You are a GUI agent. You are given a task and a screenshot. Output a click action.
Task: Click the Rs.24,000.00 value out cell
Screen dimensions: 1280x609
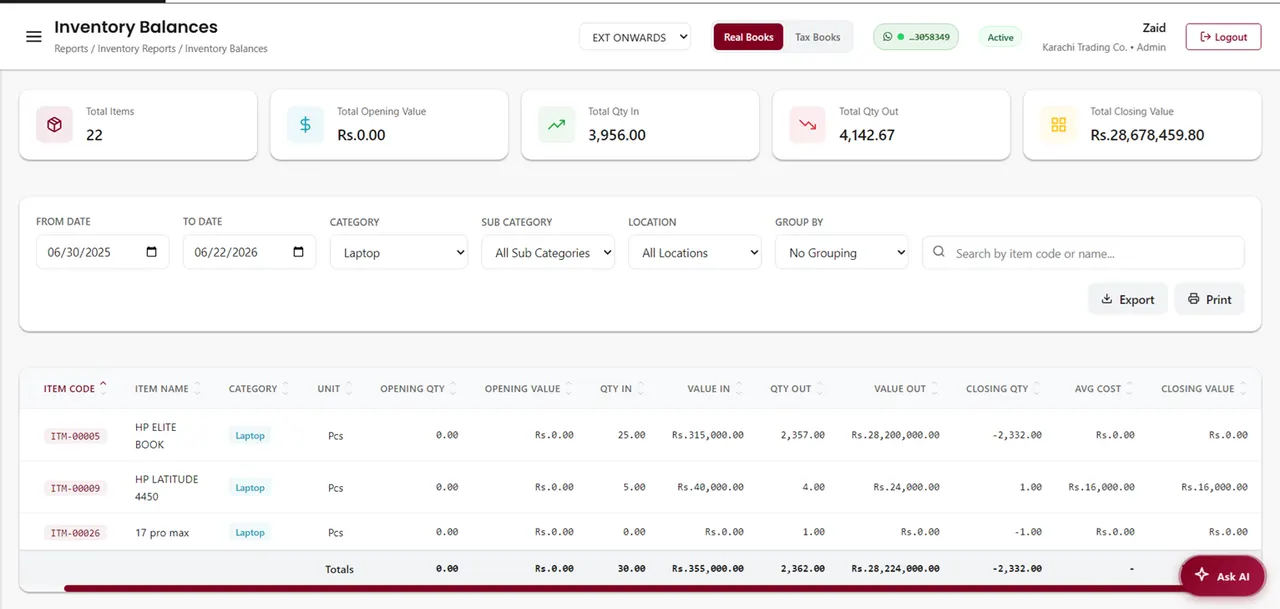pos(907,487)
